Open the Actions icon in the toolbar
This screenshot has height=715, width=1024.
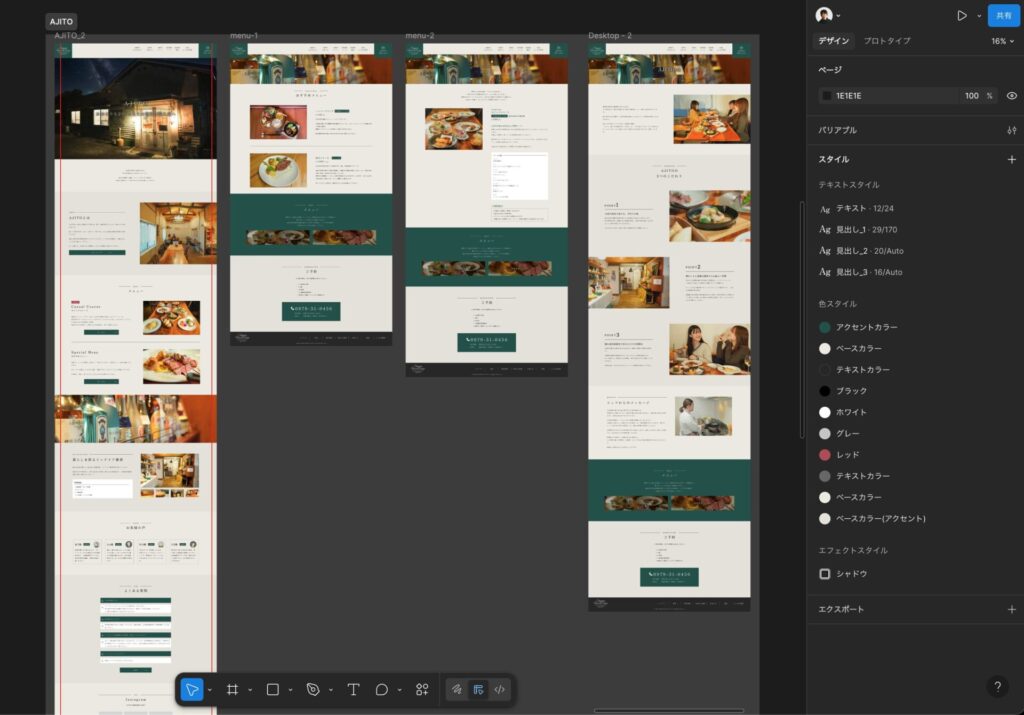(422, 689)
